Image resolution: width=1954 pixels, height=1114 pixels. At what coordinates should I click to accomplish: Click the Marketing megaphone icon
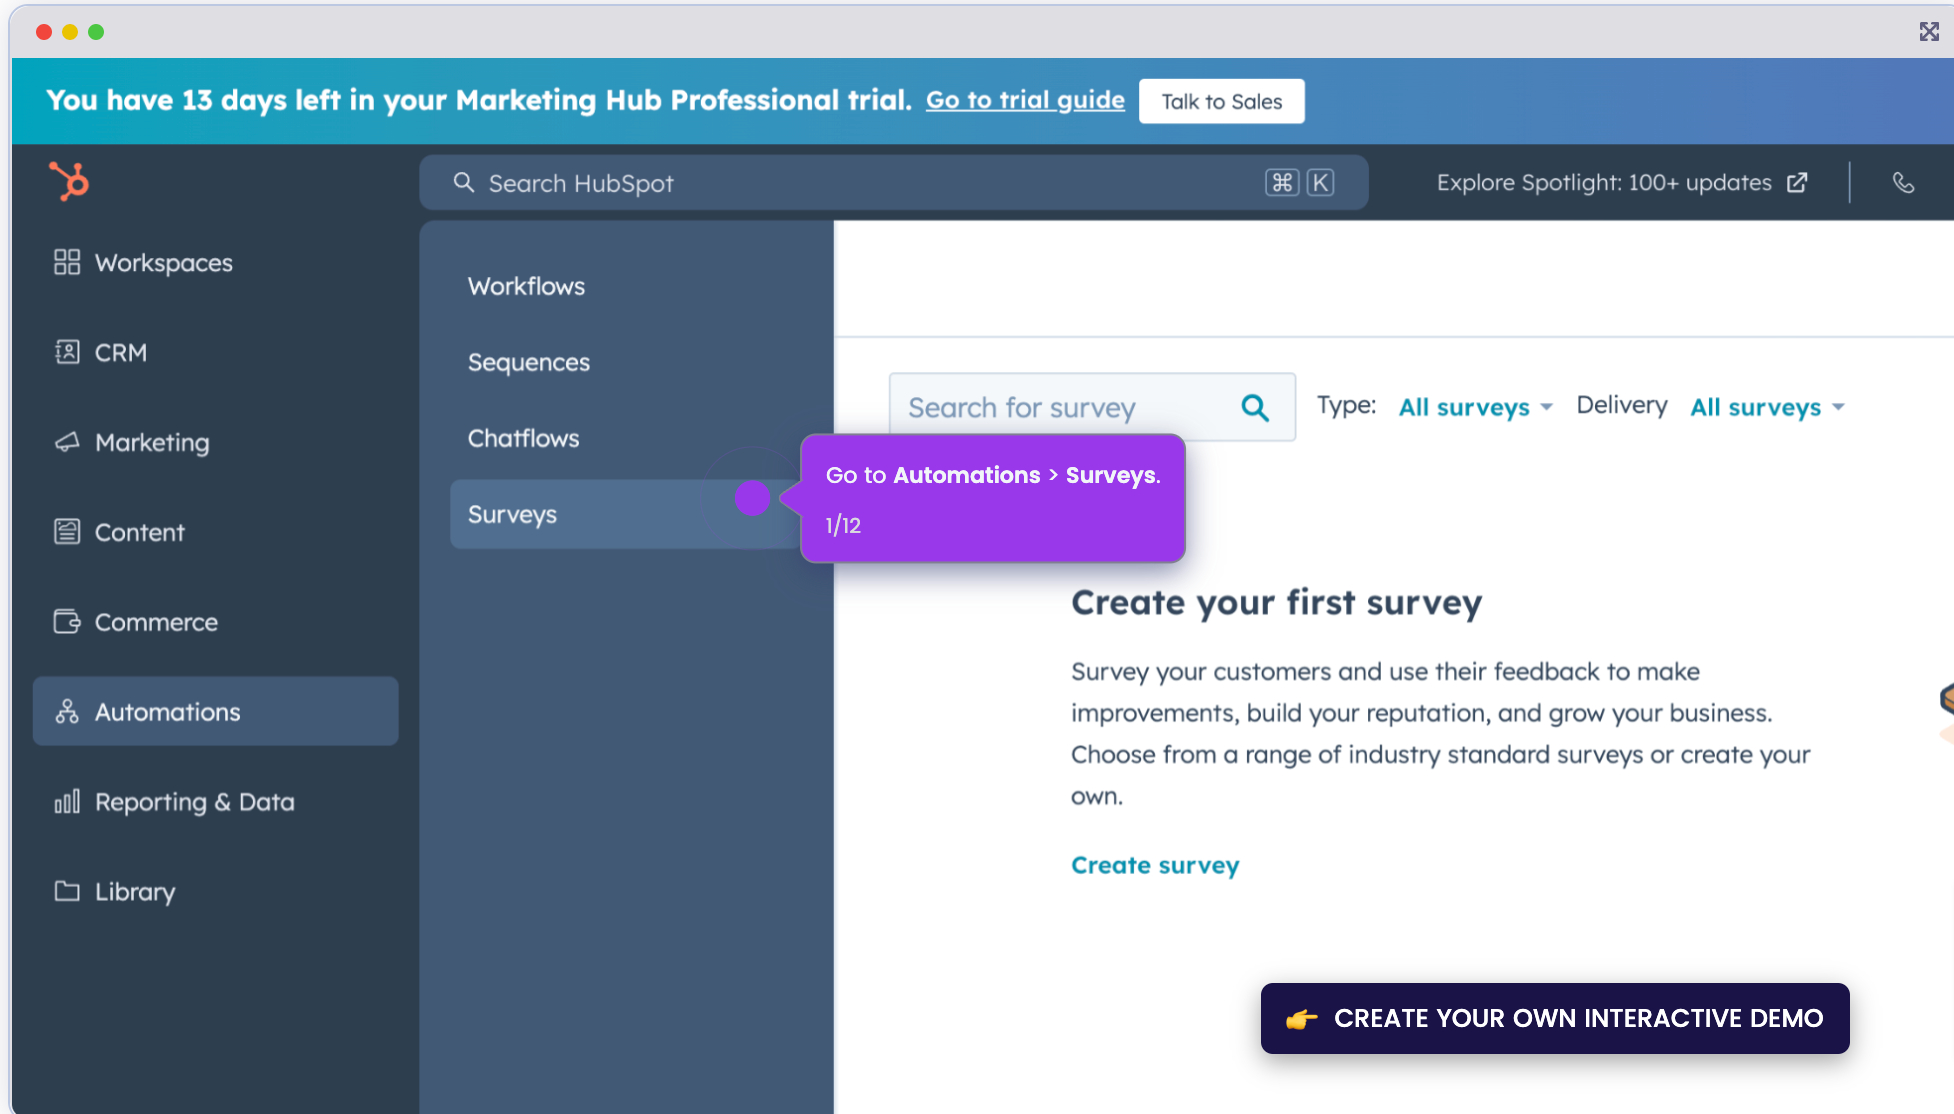coord(66,442)
